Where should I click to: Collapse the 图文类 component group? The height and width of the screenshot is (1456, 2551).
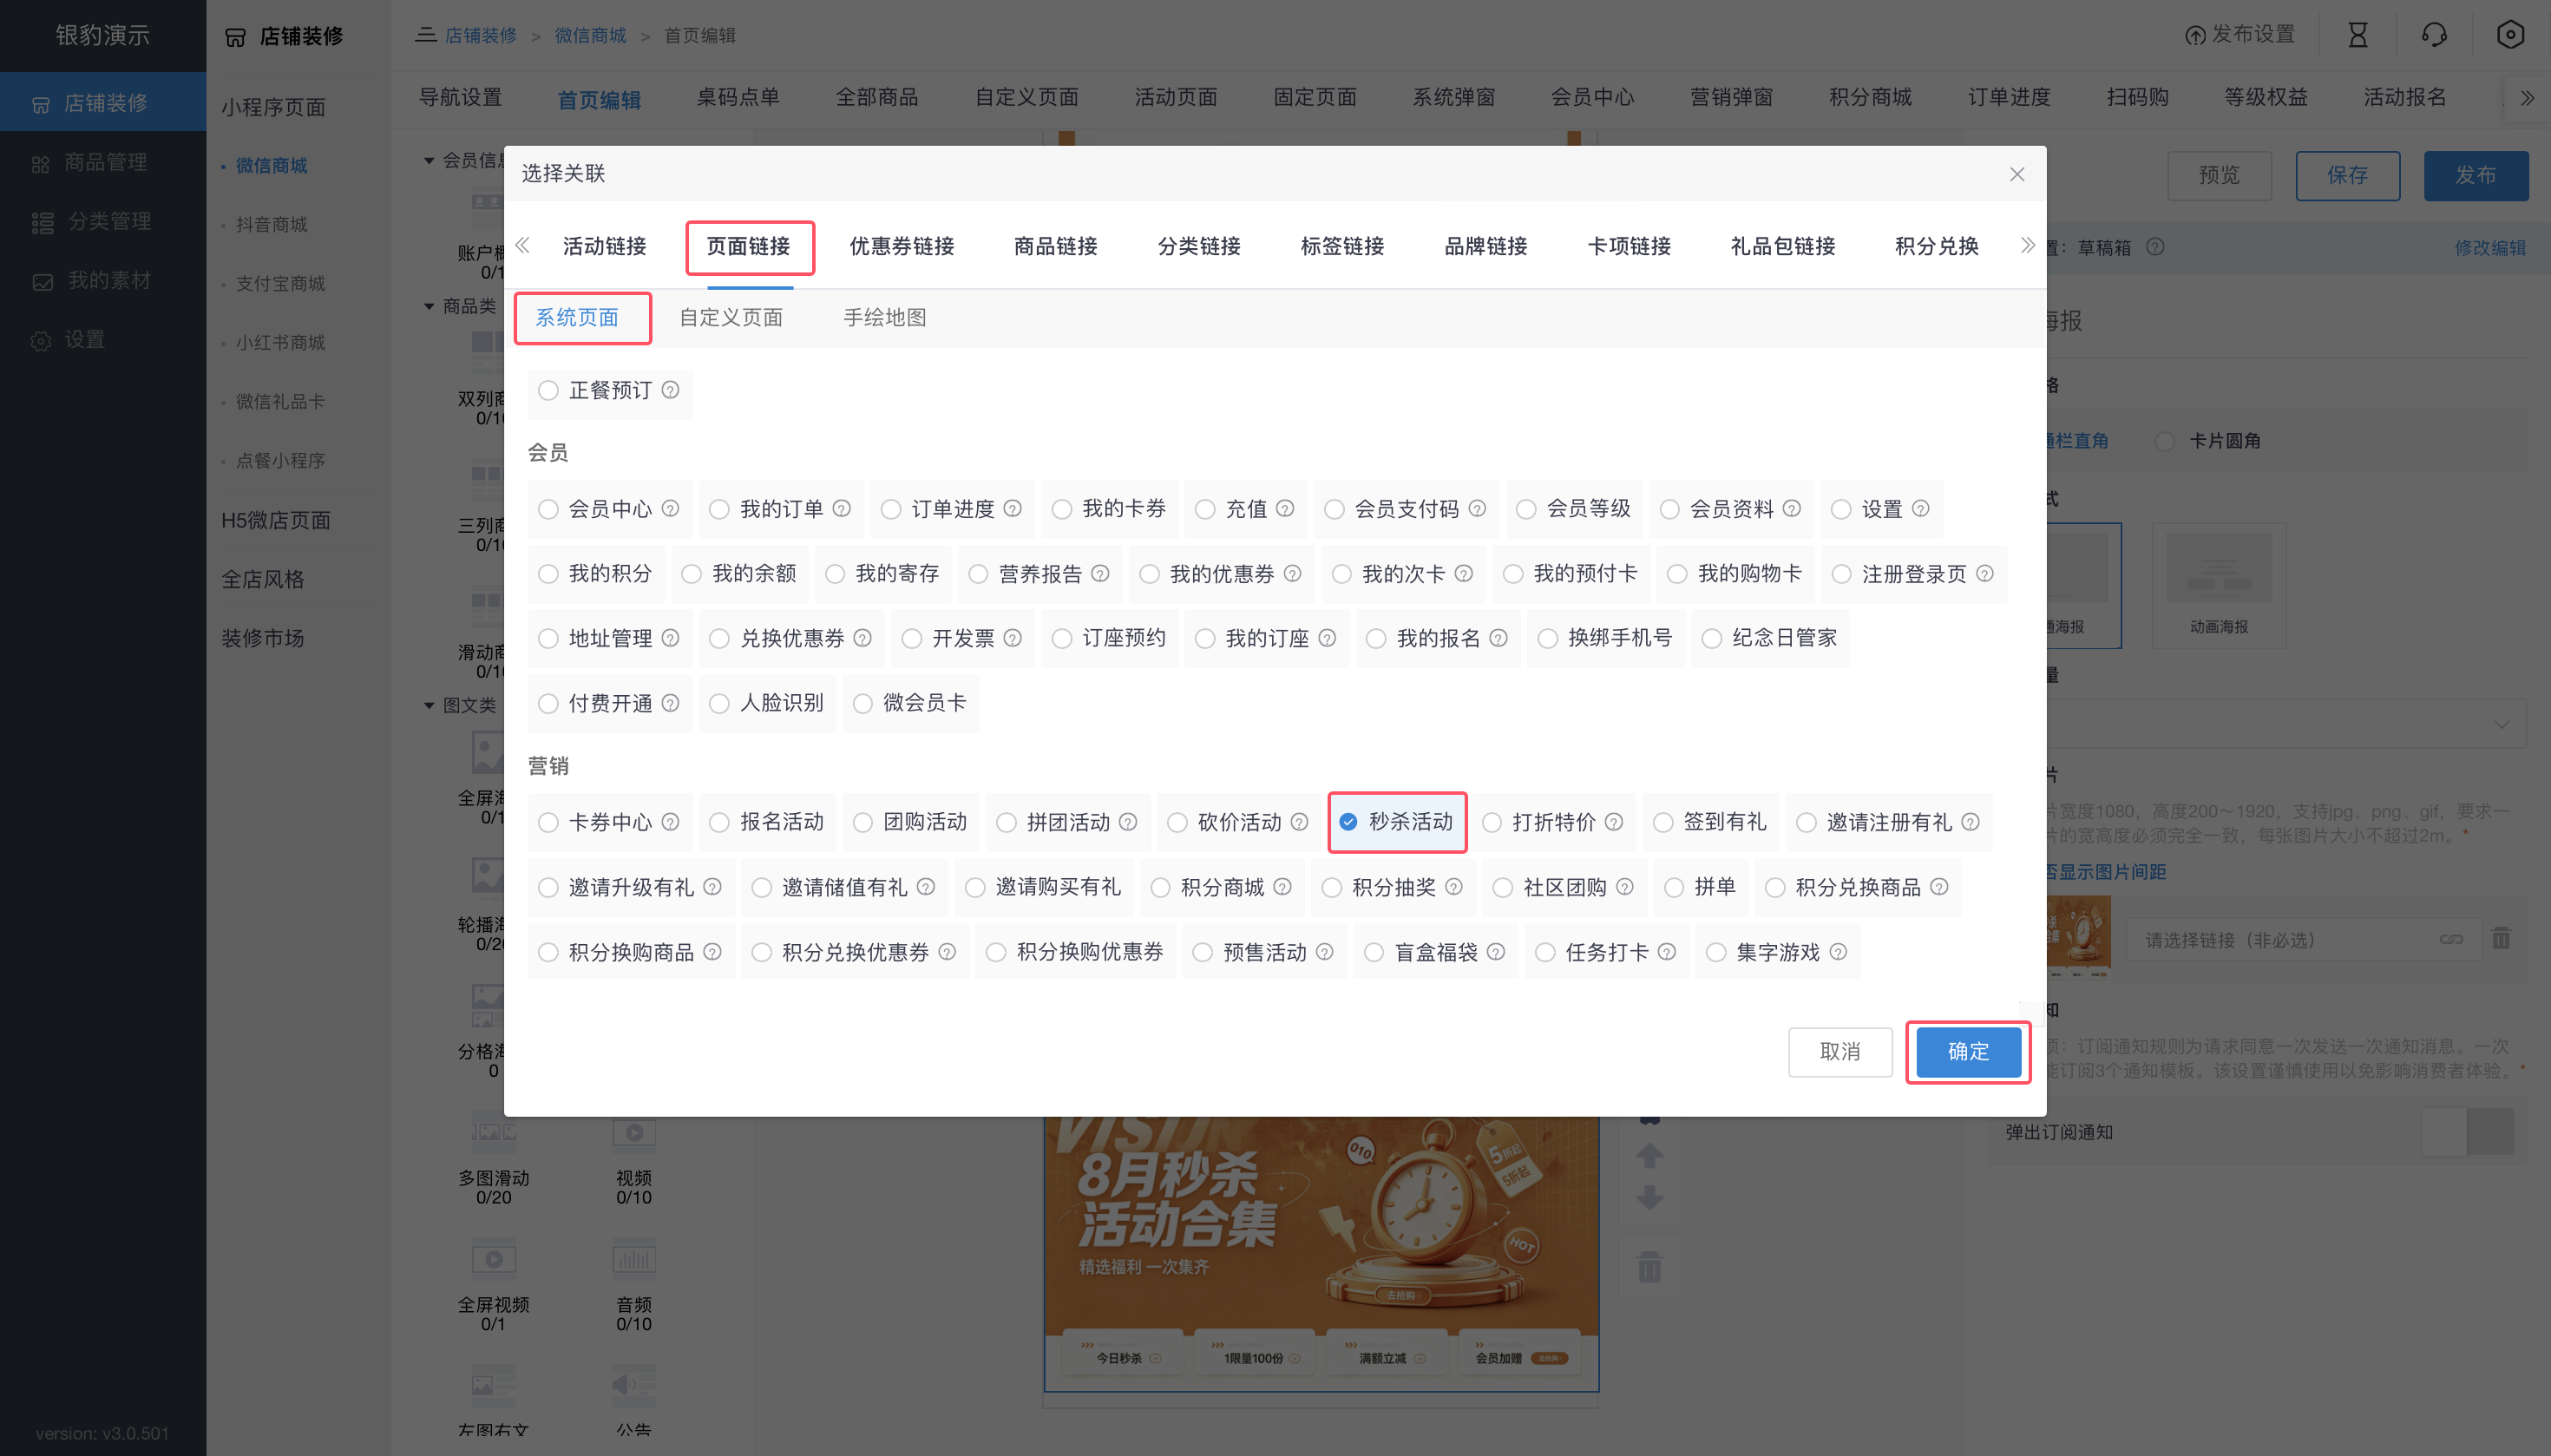pos(429,705)
